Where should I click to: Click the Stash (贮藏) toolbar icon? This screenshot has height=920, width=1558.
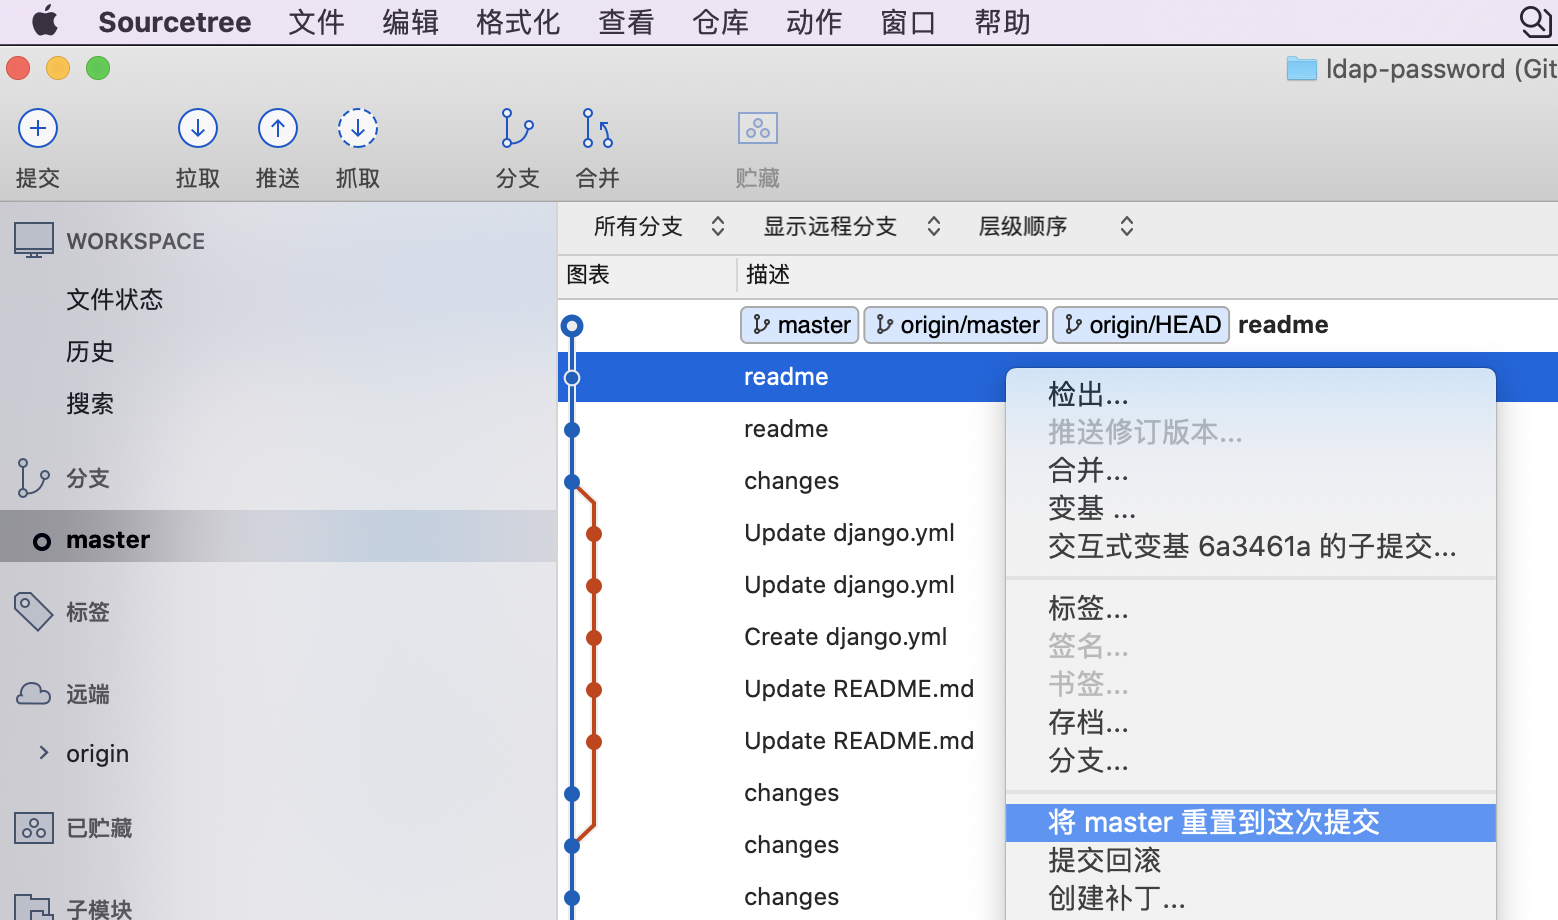tap(758, 129)
